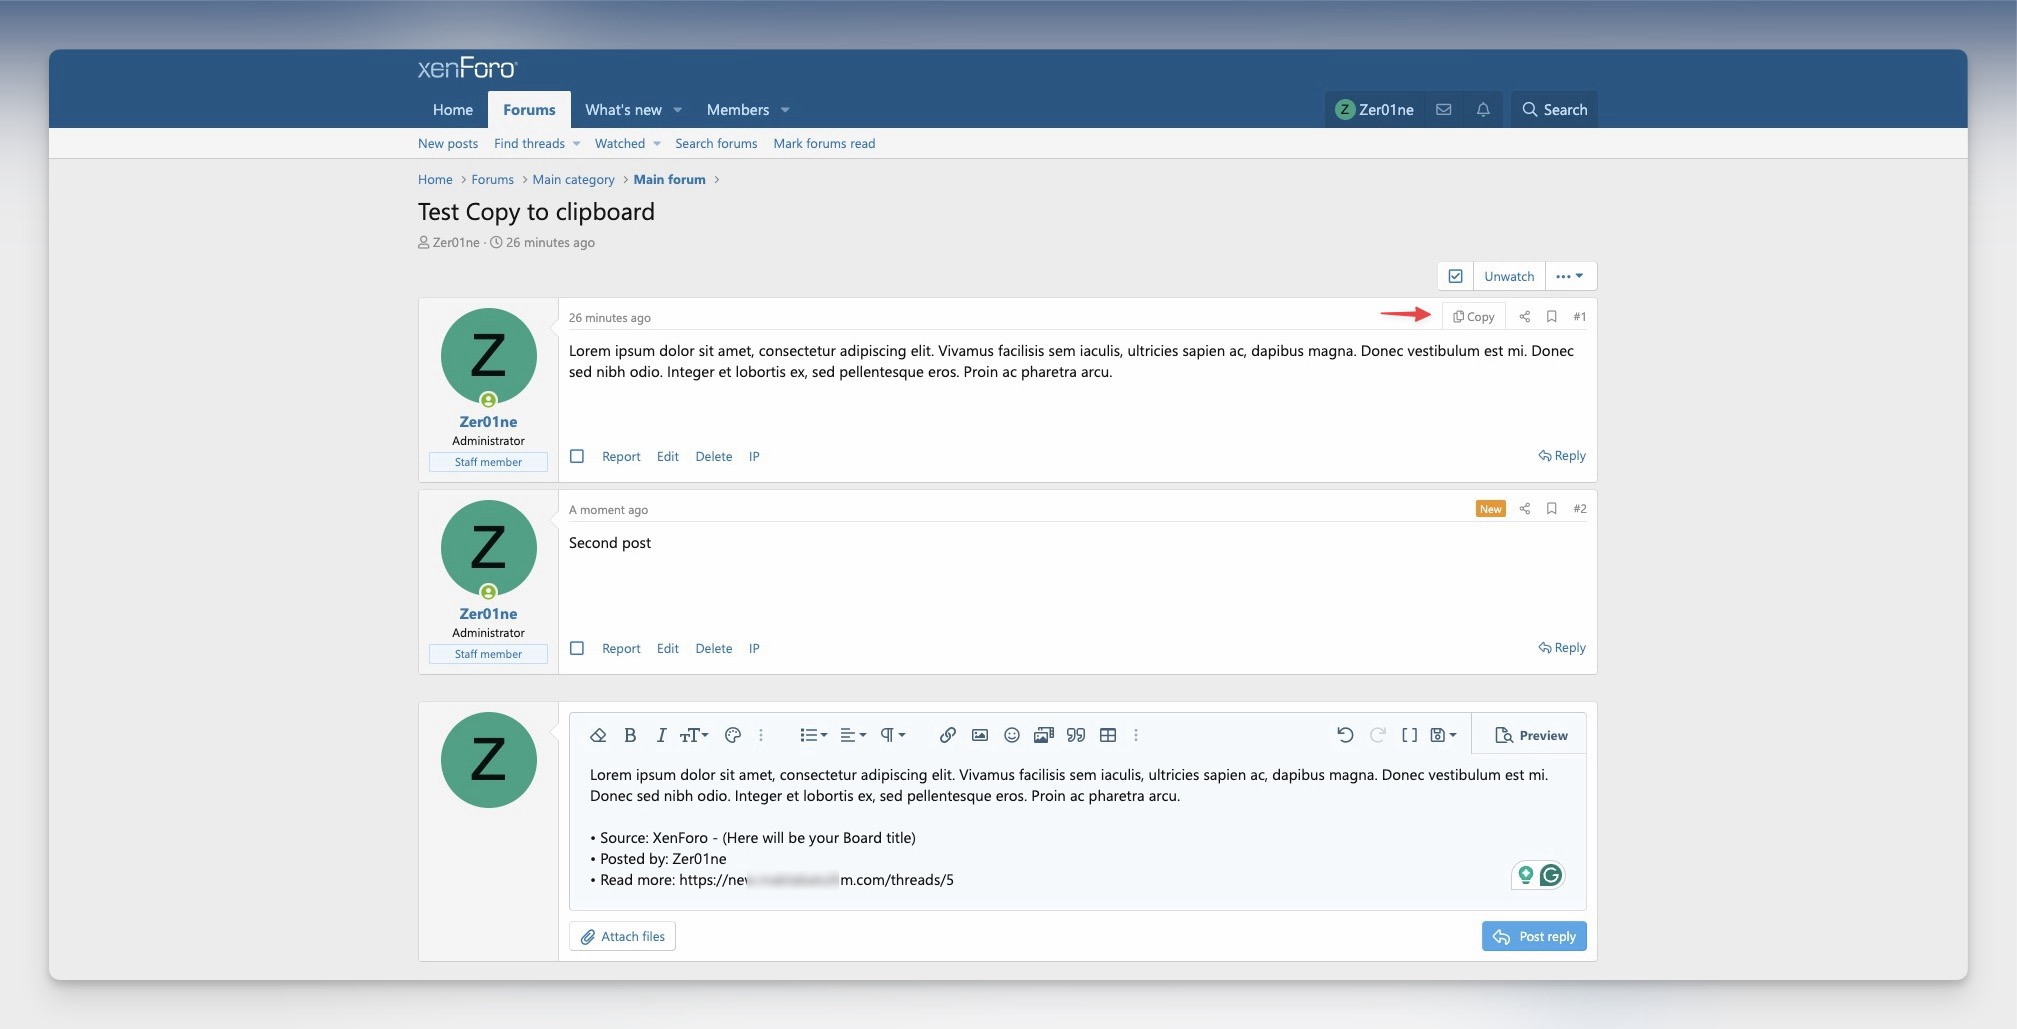
Task: Tick the checkbox on the first post
Action: (577, 456)
